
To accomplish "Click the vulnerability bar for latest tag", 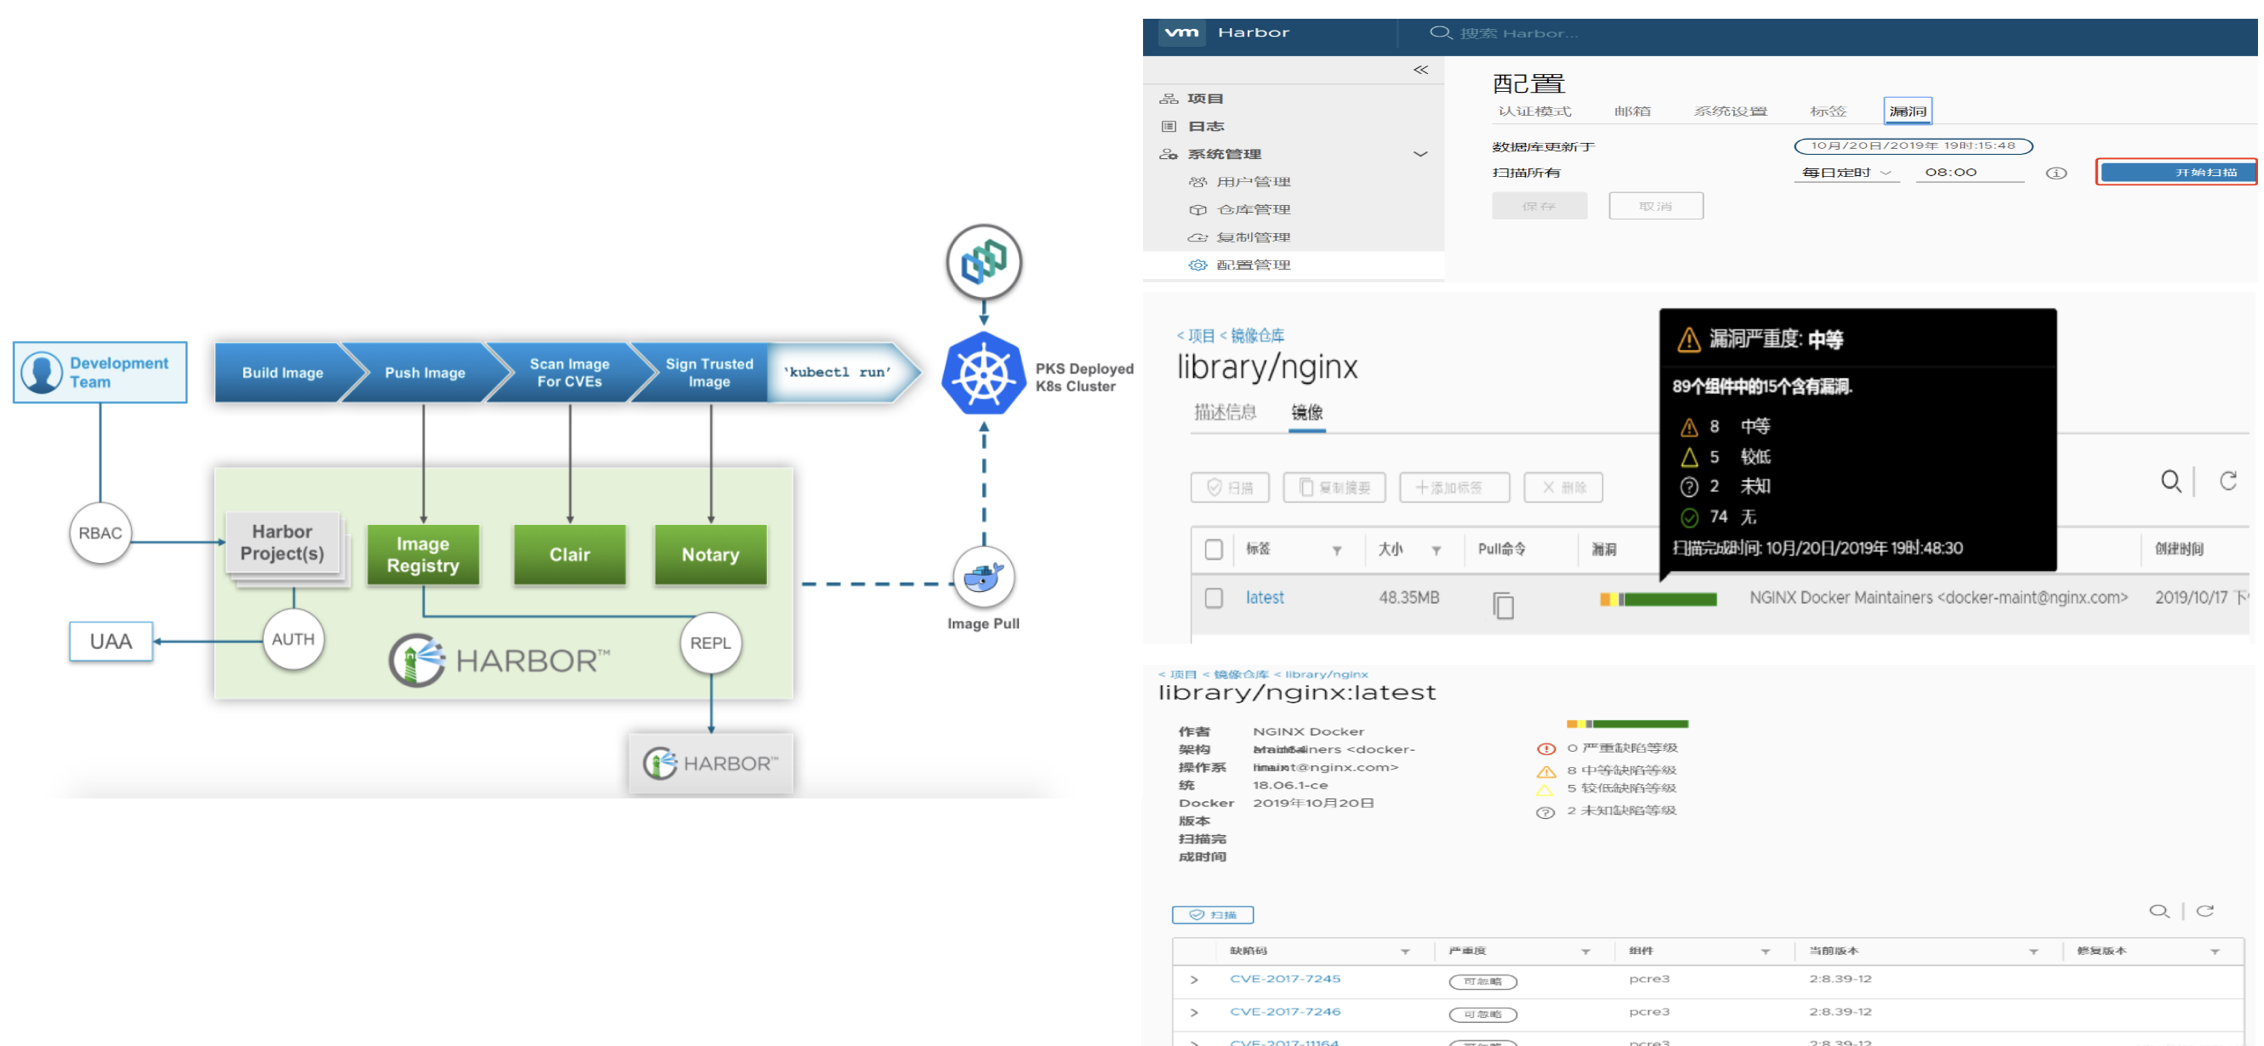I will 1658,599.
